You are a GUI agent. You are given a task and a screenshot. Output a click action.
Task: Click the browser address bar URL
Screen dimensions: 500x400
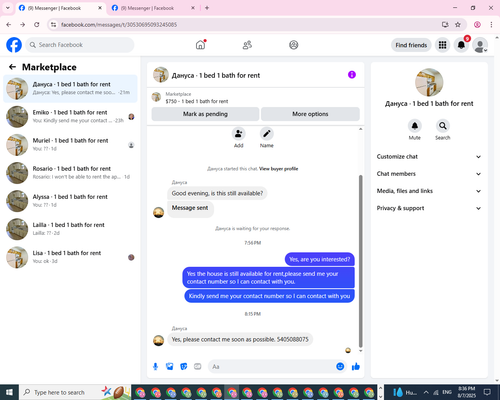point(119,25)
